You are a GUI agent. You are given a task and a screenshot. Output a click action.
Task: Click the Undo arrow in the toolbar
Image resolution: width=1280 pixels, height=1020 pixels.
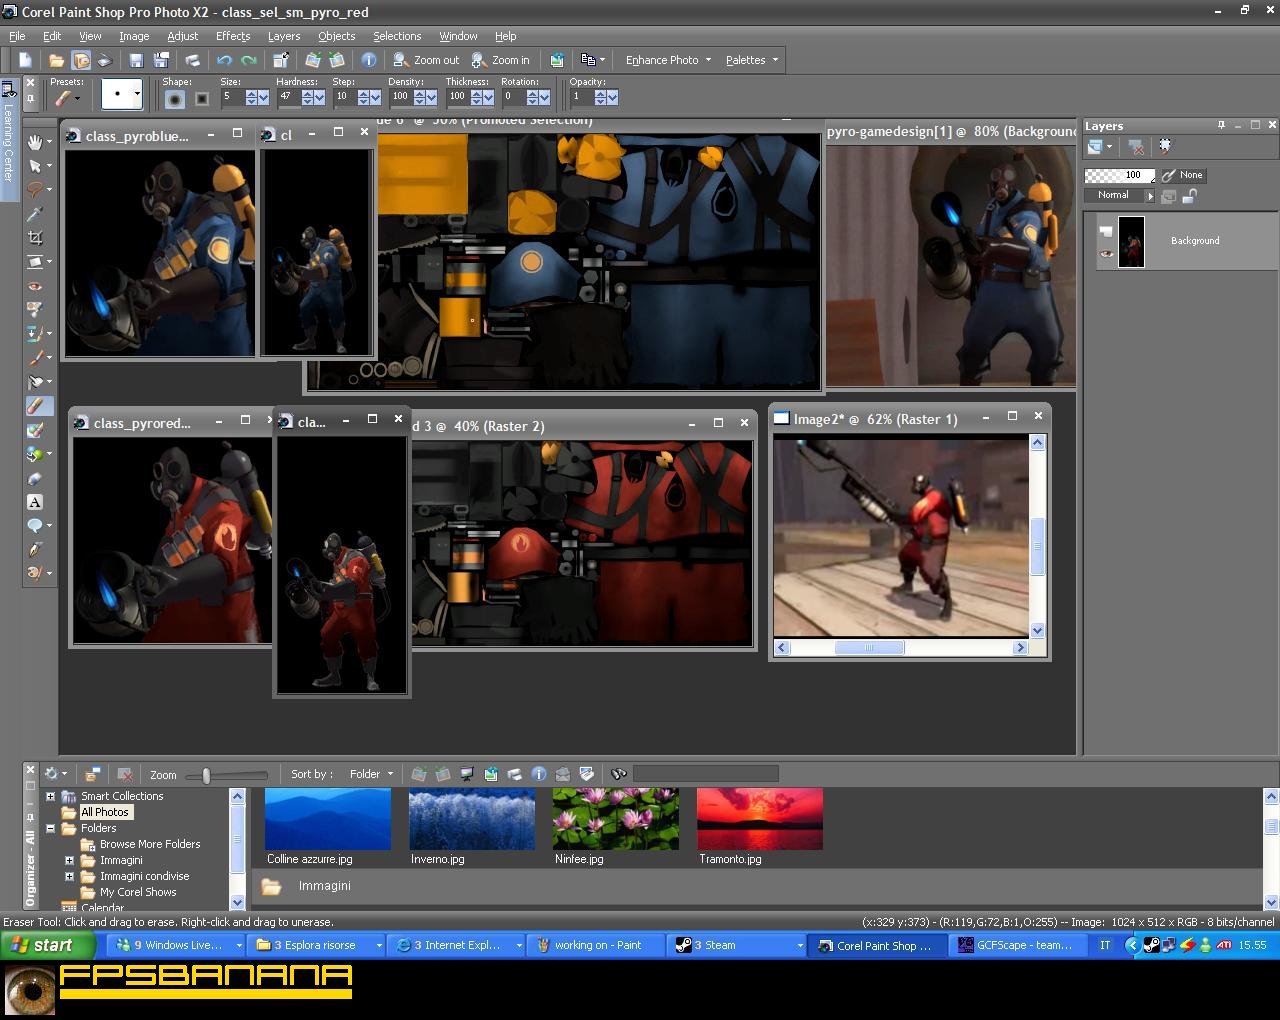(224, 60)
